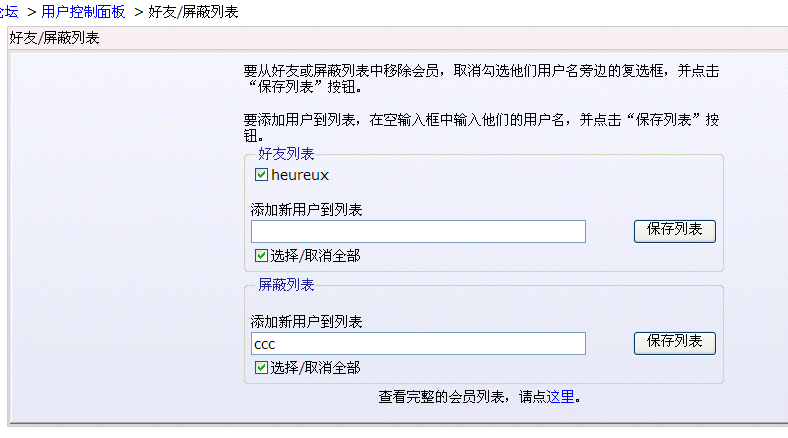Uncheck the heureux friend checkbox
The width and height of the screenshot is (788, 438).
click(x=262, y=175)
